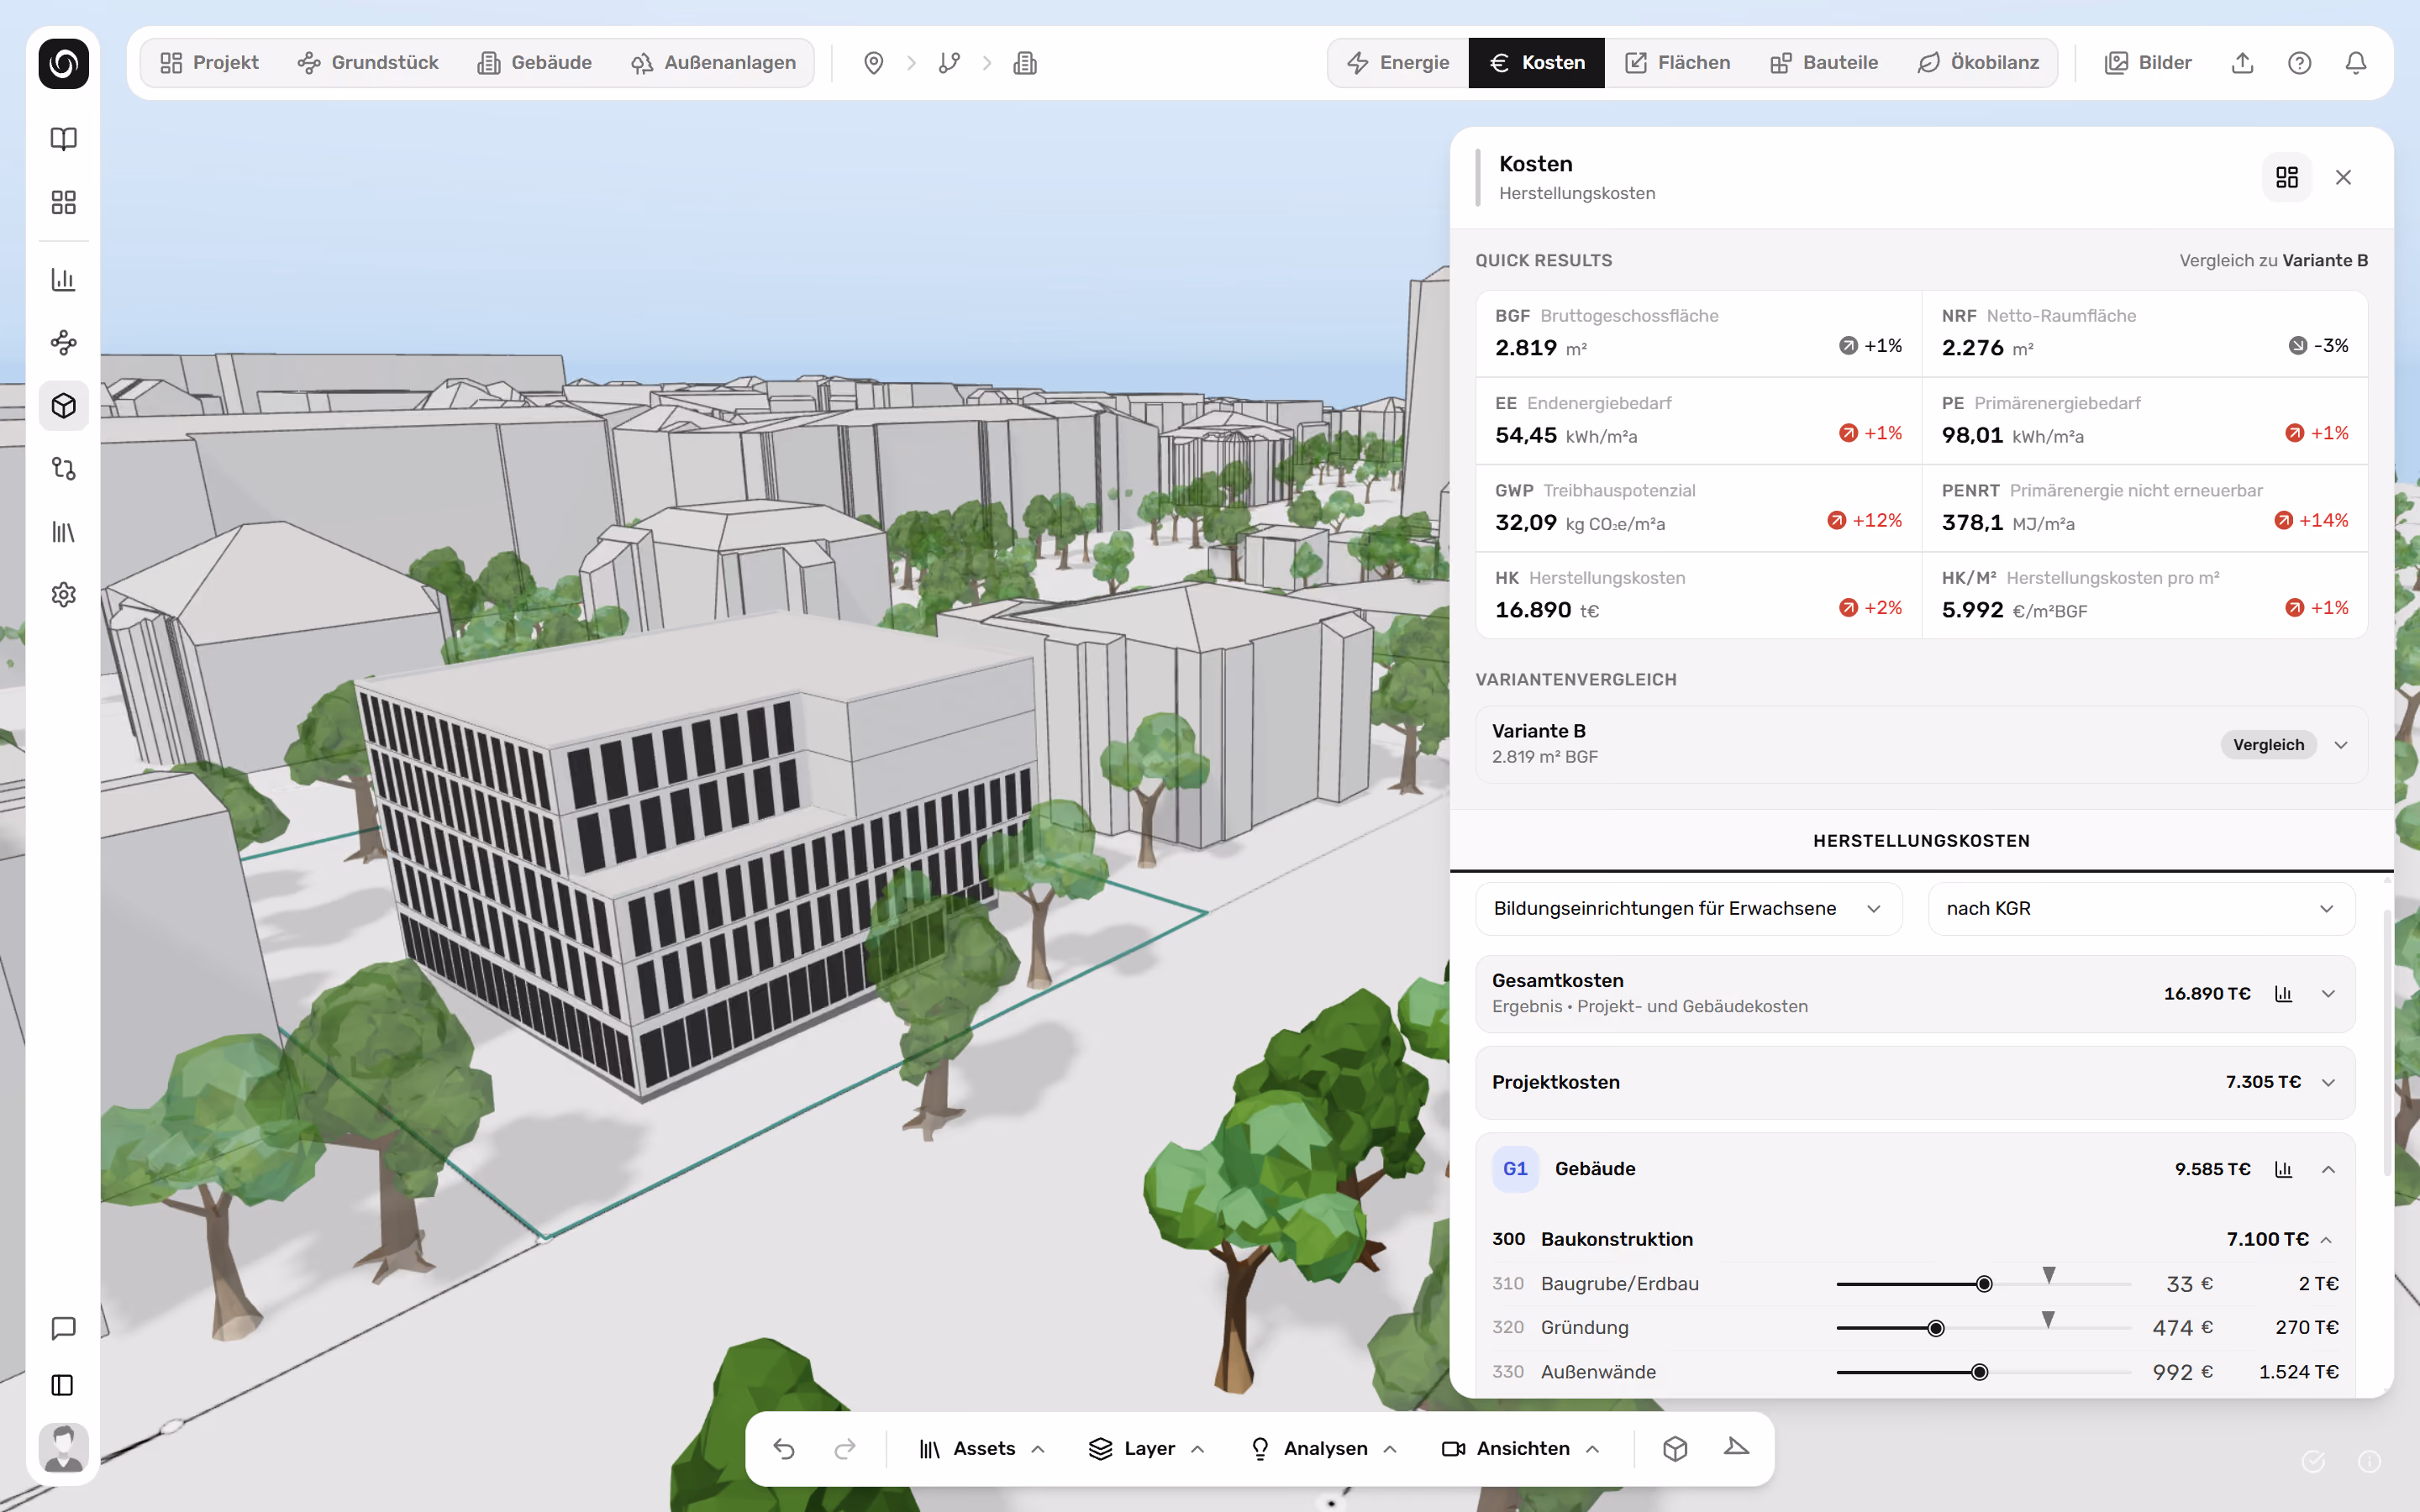Open the bar chart icon in sidebar
2420x1512 pixels.
[63, 280]
